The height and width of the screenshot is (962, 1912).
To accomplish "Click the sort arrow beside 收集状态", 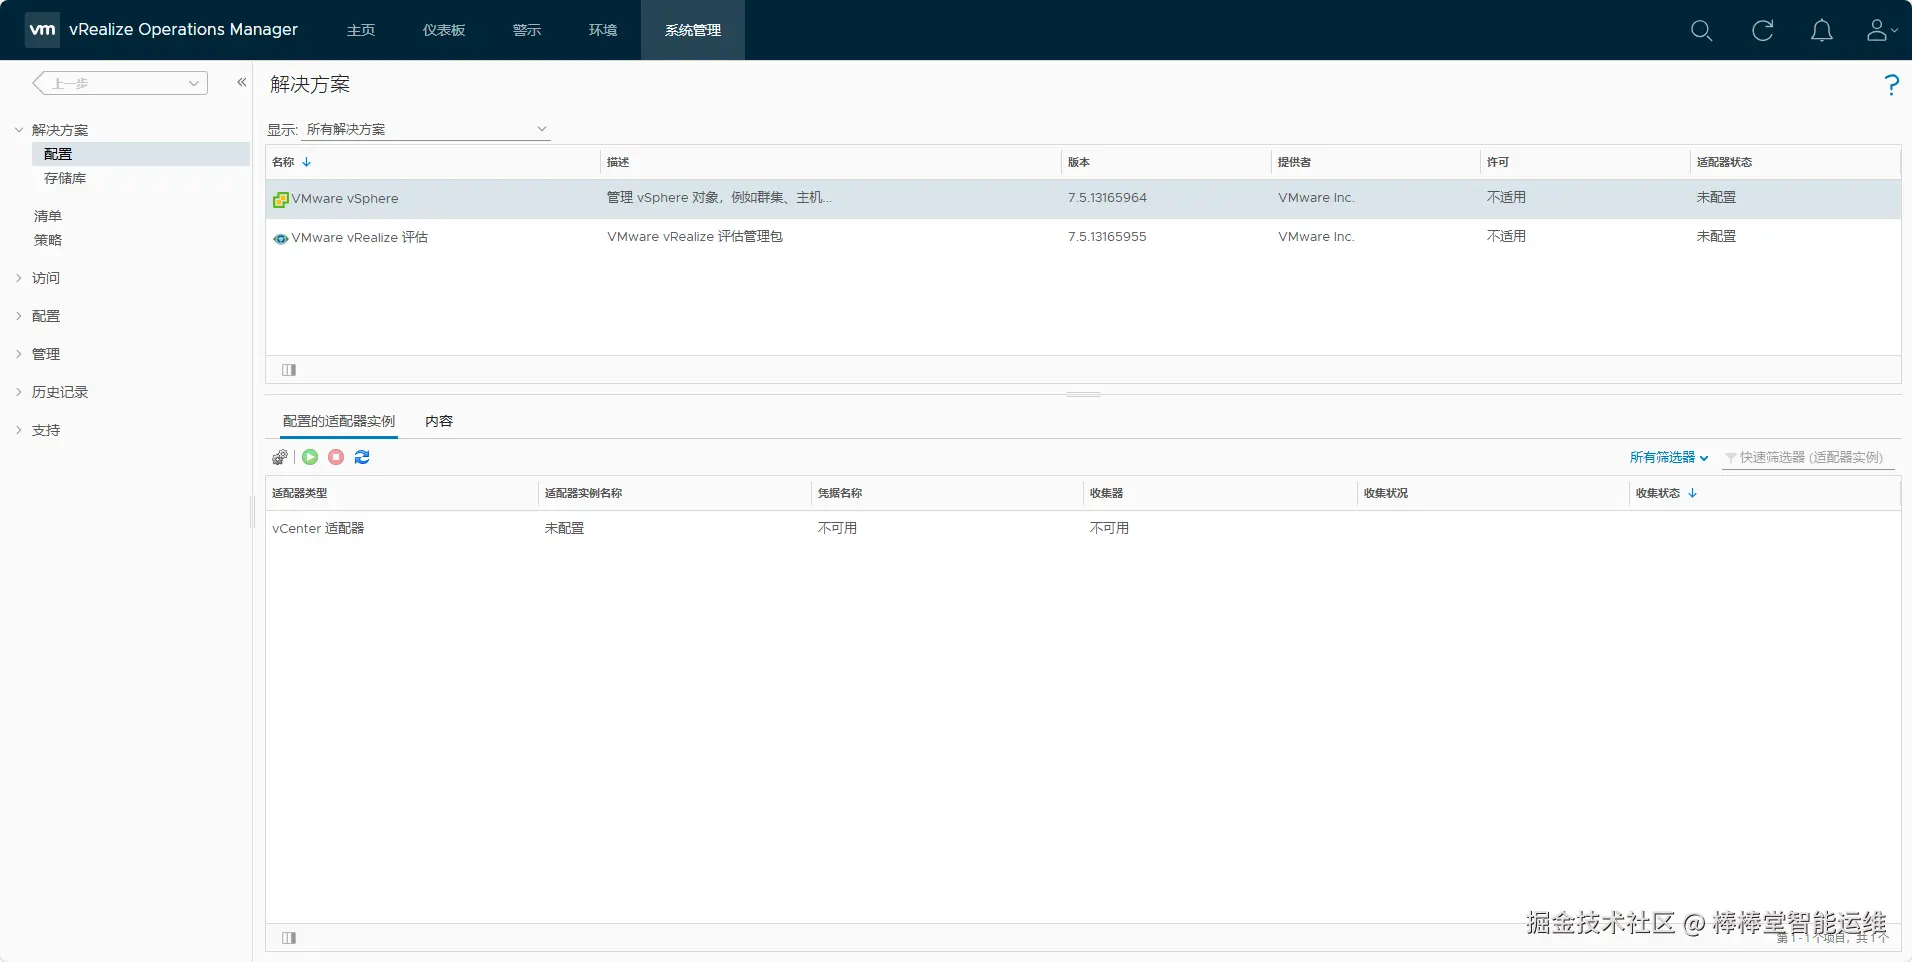I will click(1693, 493).
